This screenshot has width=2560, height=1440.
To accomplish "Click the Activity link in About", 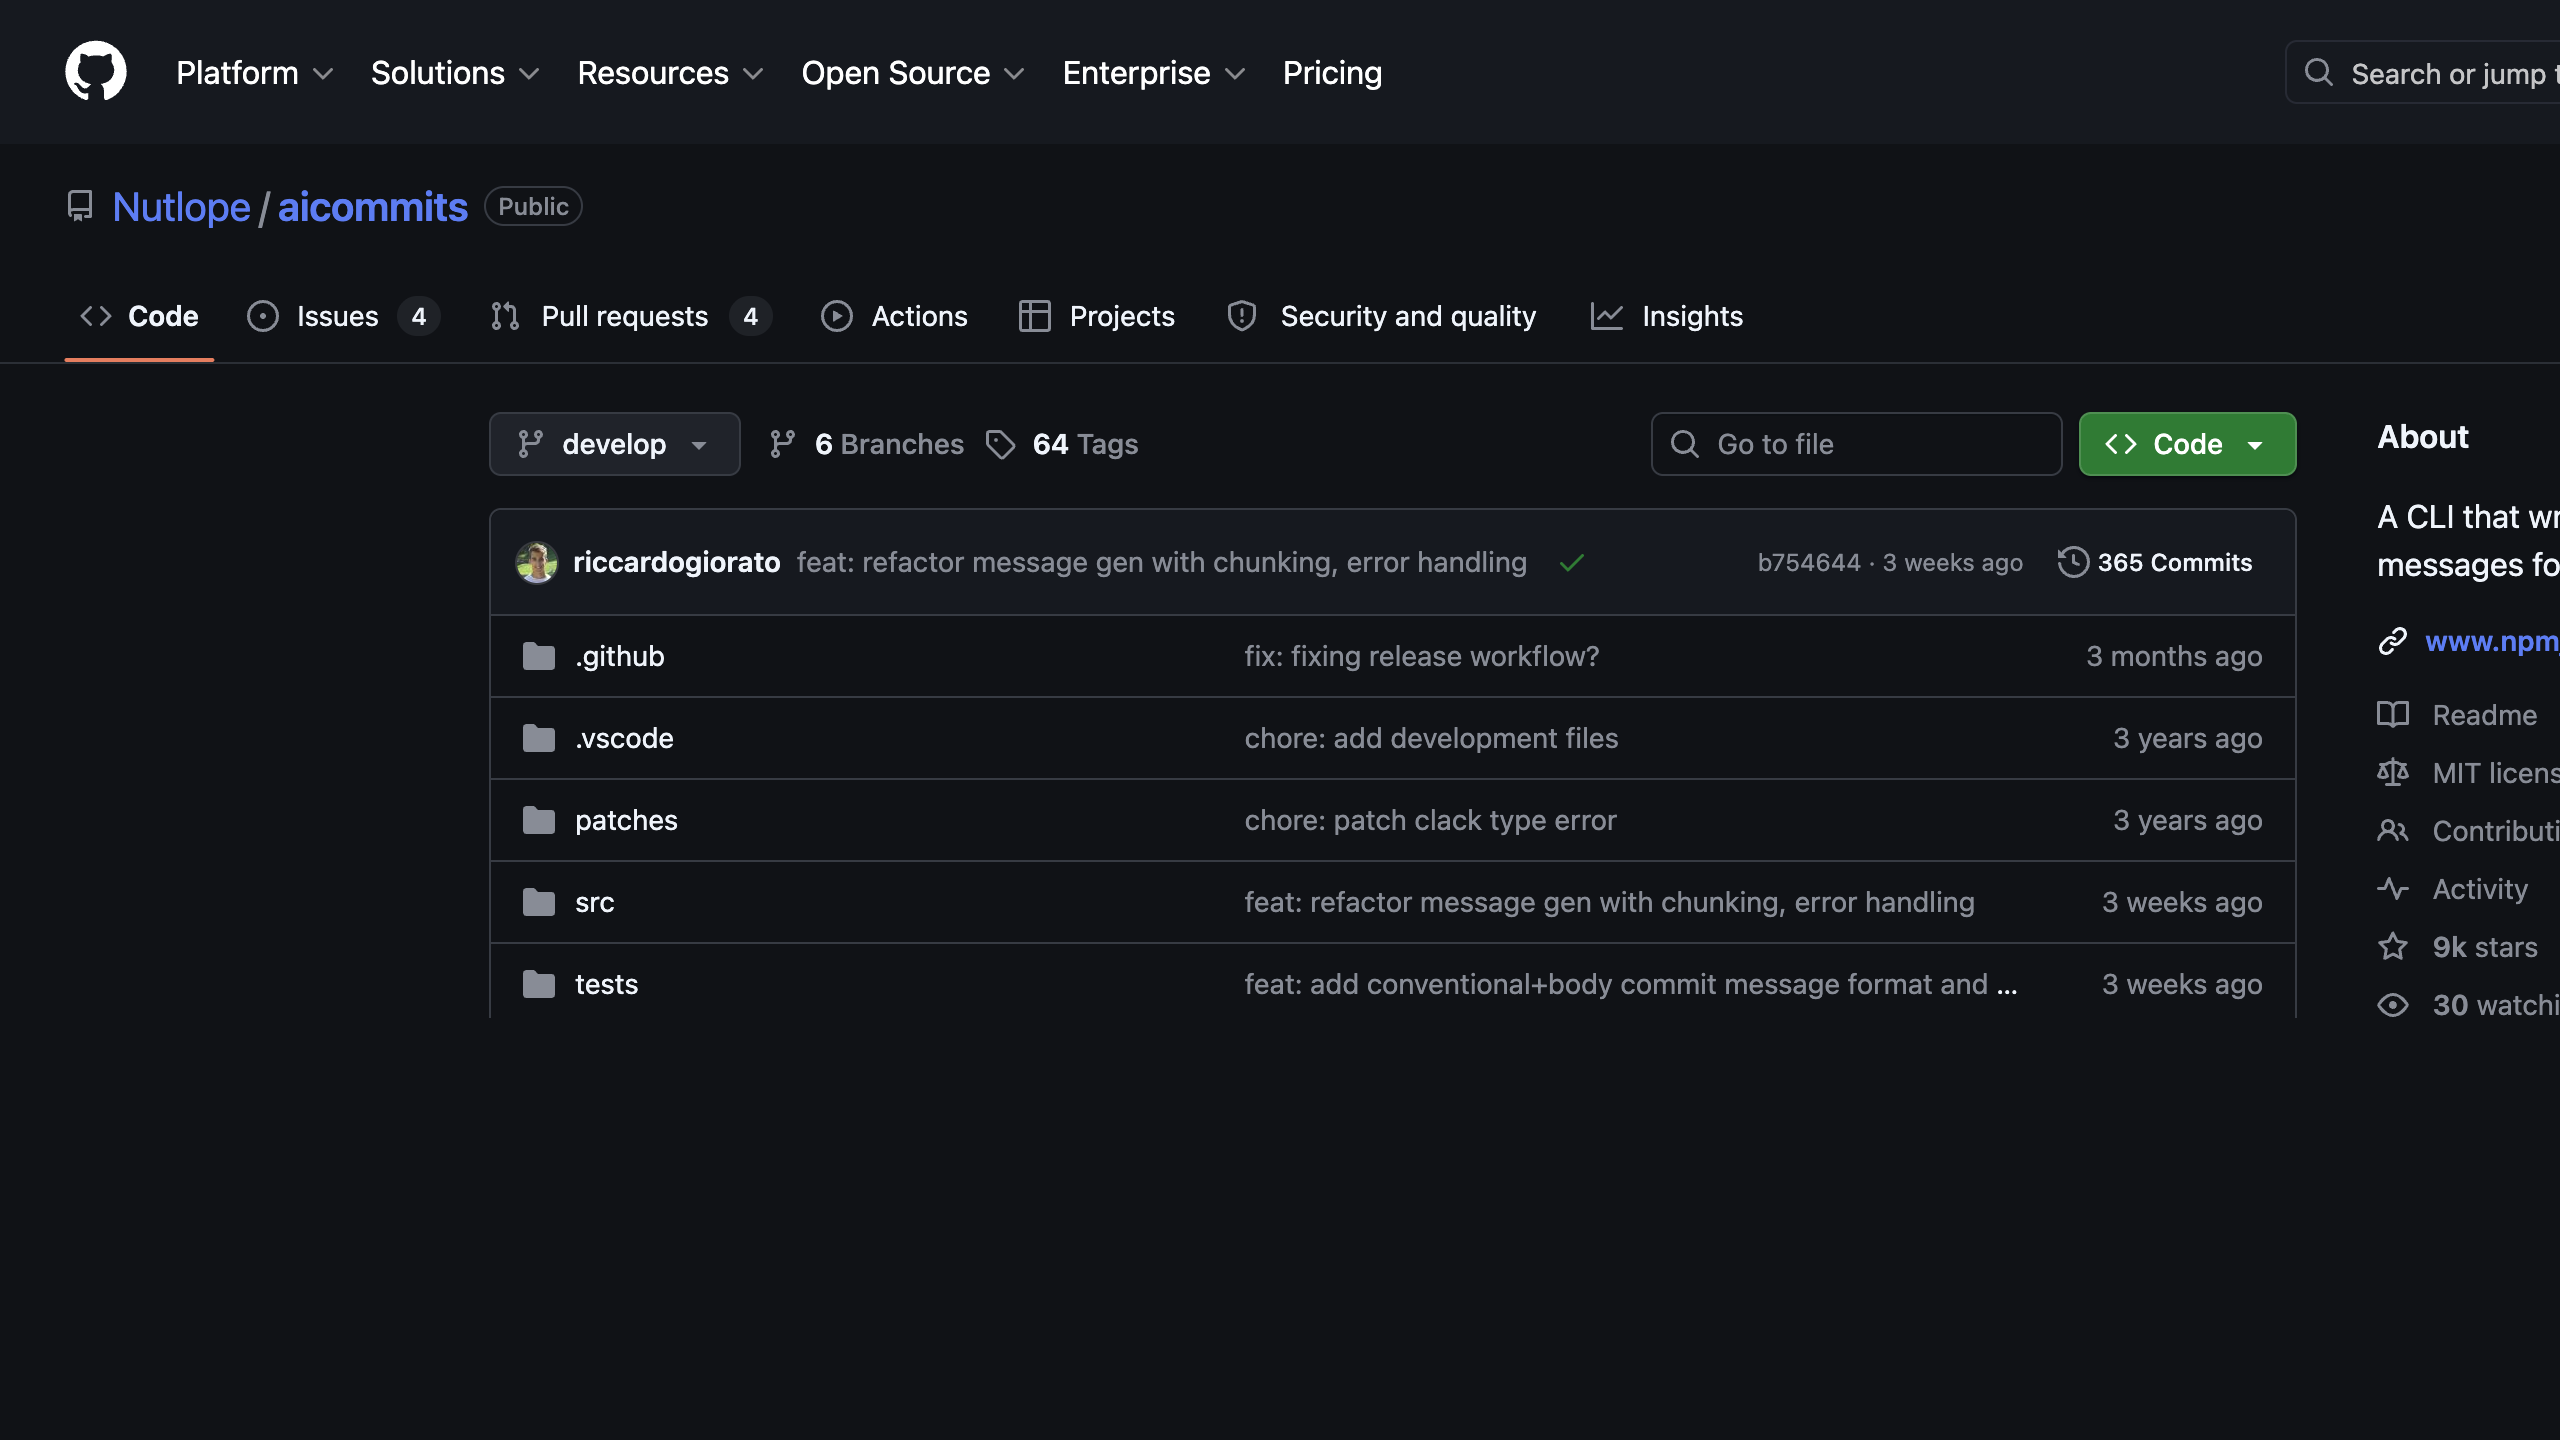I will point(2480,889).
